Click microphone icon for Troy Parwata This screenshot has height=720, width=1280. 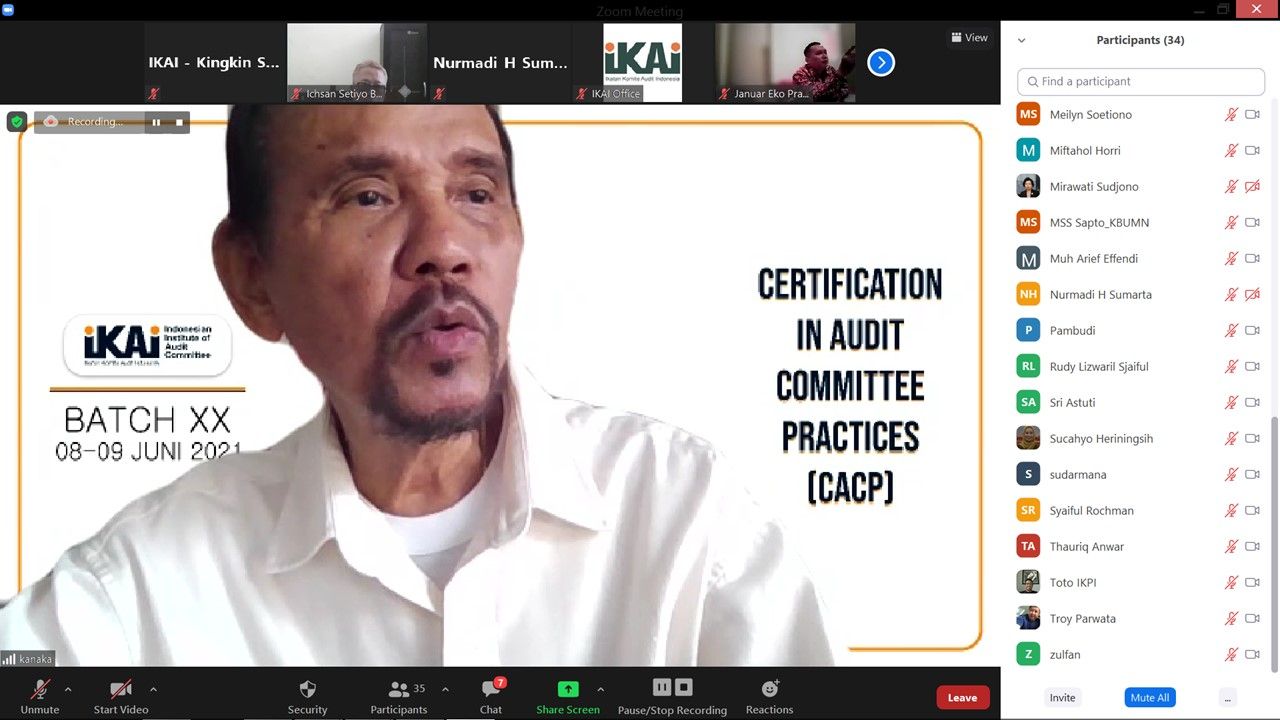[x=1232, y=619]
